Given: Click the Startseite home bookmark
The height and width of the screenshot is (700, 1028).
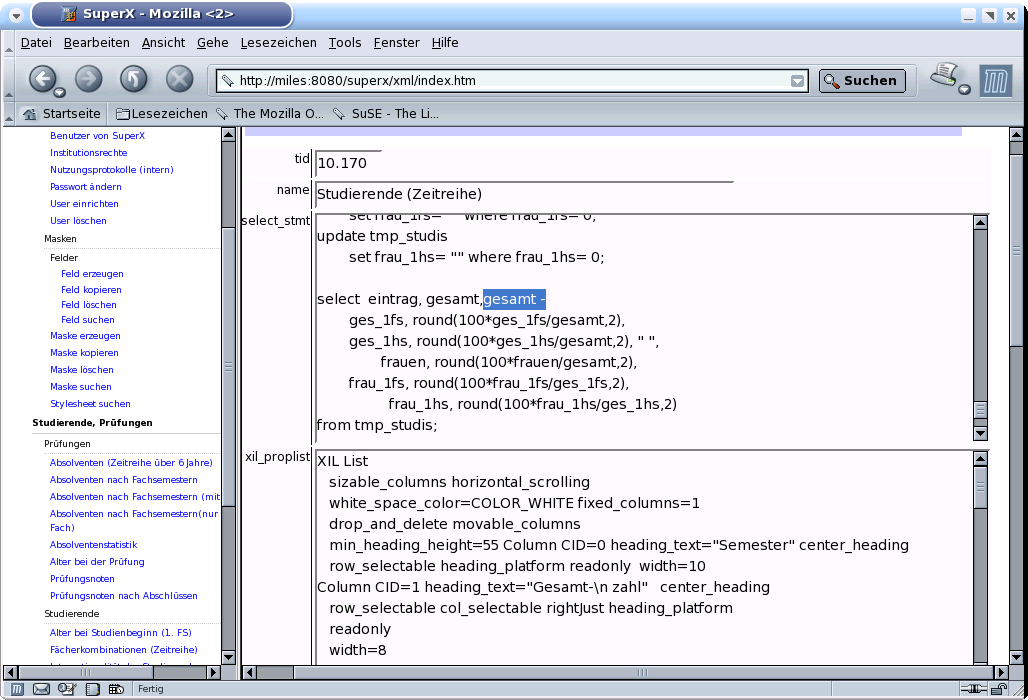Looking at the screenshot, I should (x=62, y=114).
